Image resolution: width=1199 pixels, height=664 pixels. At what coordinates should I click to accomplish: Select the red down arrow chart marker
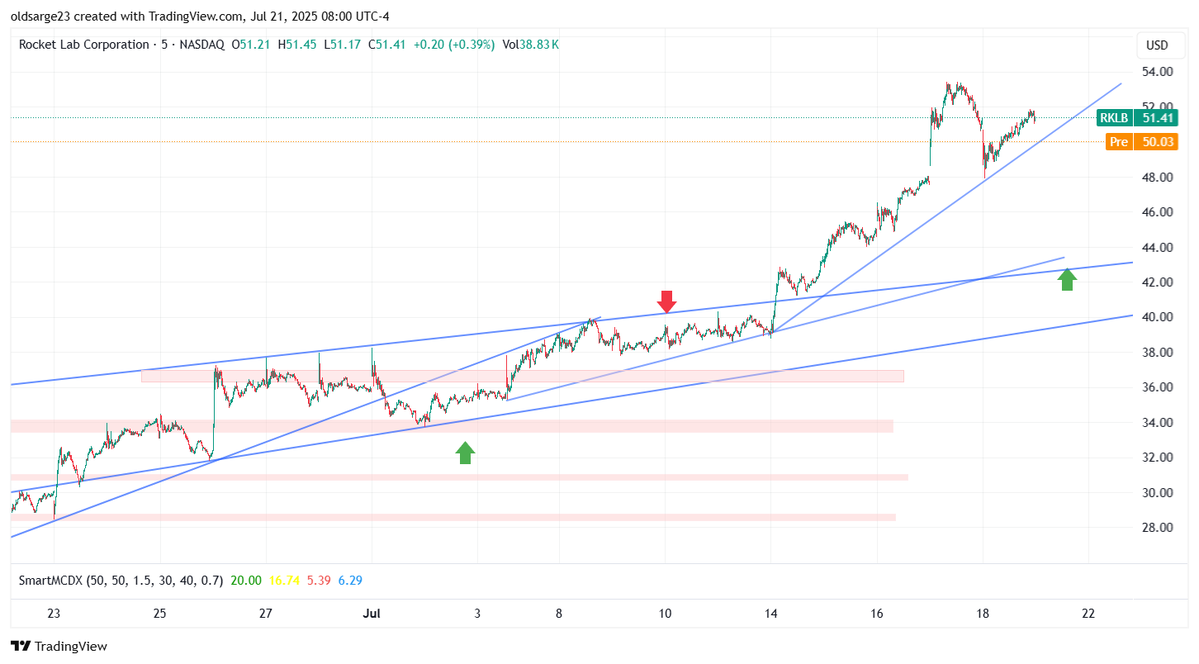[667, 301]
